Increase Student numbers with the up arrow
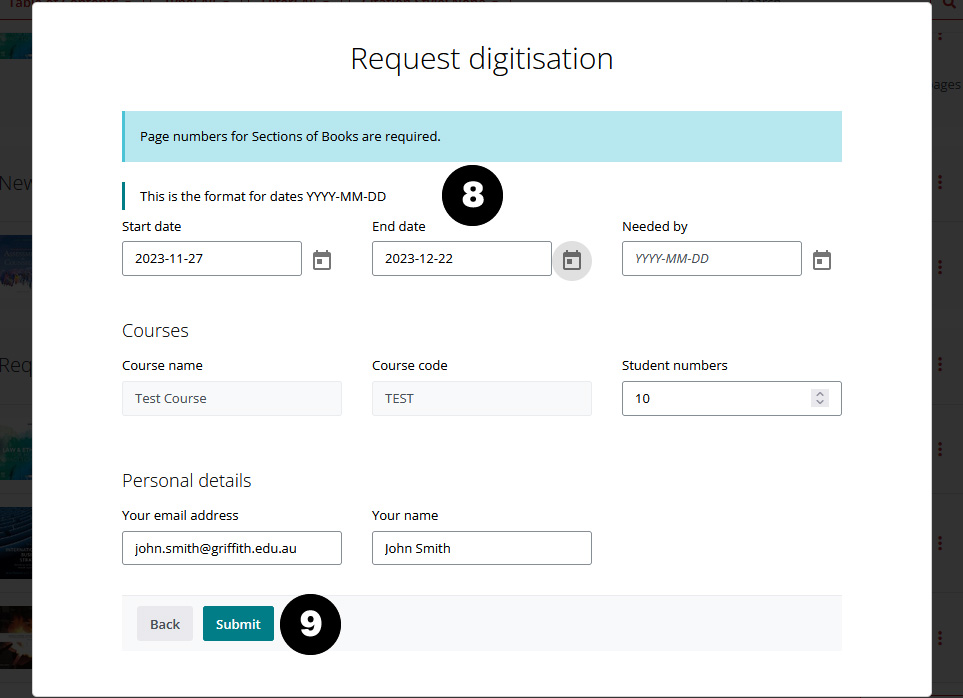The height and width of the screenshot is (698, 963). 820,394
